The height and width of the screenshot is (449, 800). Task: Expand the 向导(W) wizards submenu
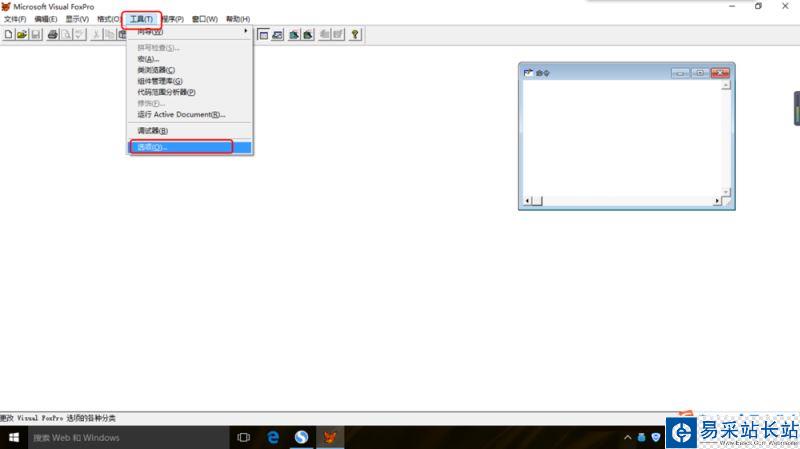pos(190,32)
